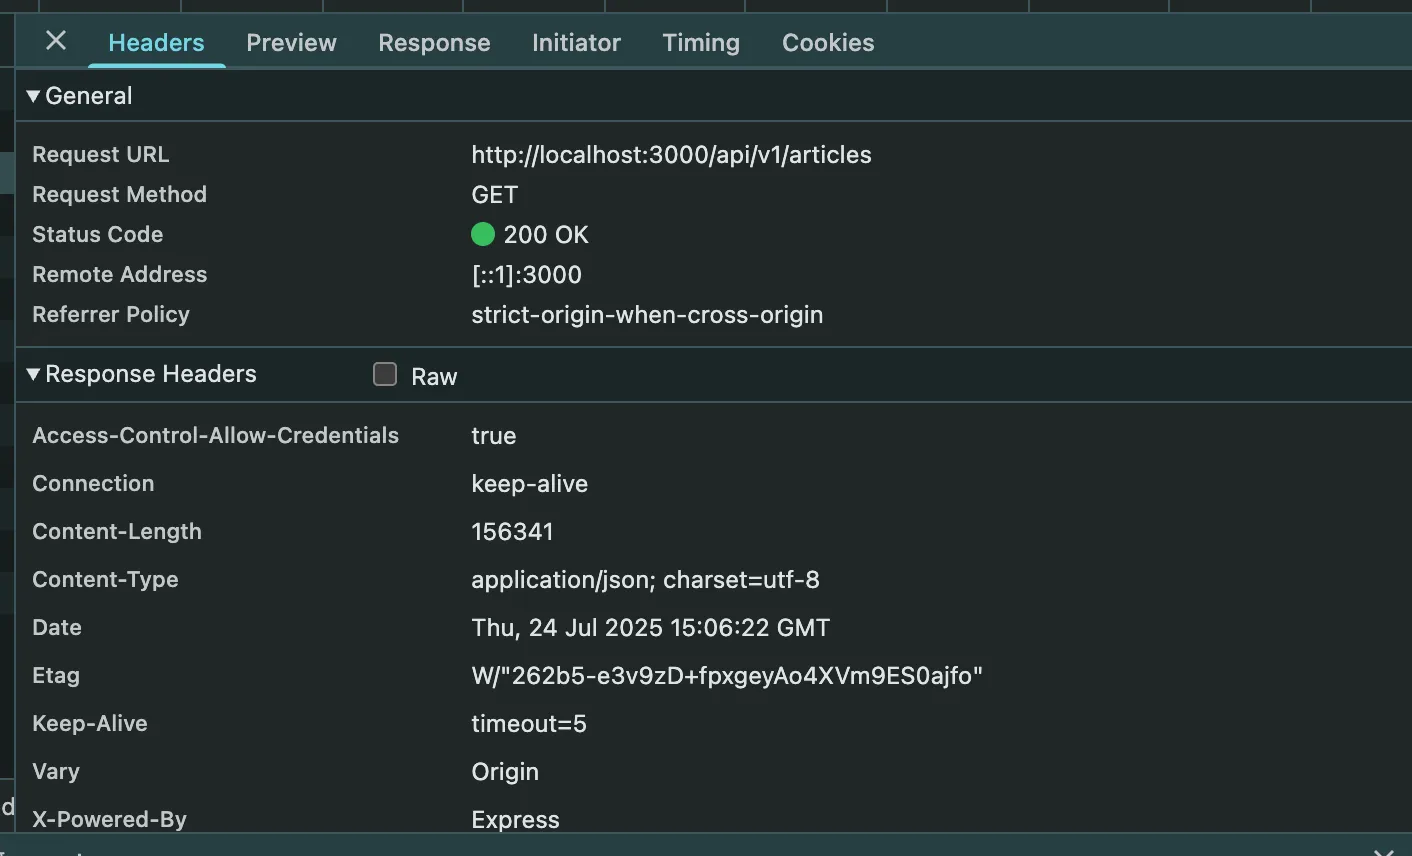1412x856 pixels.
Task: Open the Preview tab
Action: click(x=291, y=43)
